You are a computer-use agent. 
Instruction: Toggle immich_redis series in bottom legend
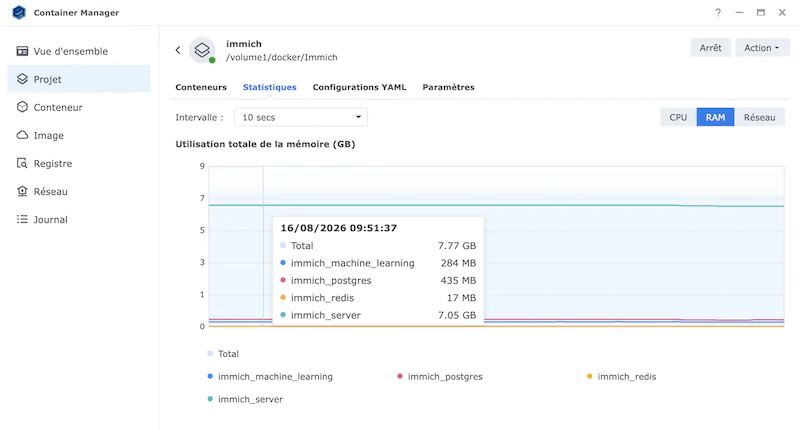coord(621,376)
